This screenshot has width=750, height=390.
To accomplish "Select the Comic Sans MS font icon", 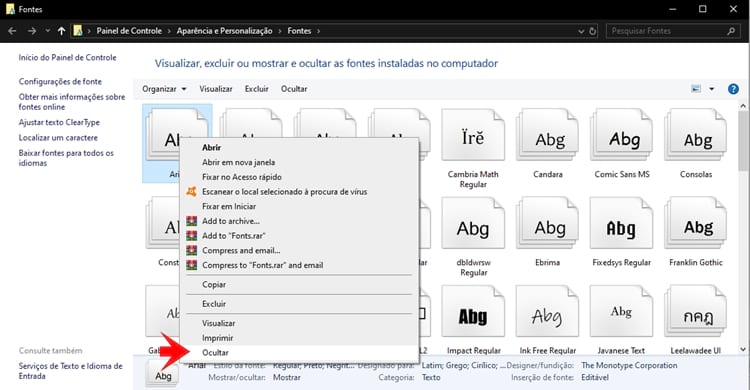I will coord(622,135).
